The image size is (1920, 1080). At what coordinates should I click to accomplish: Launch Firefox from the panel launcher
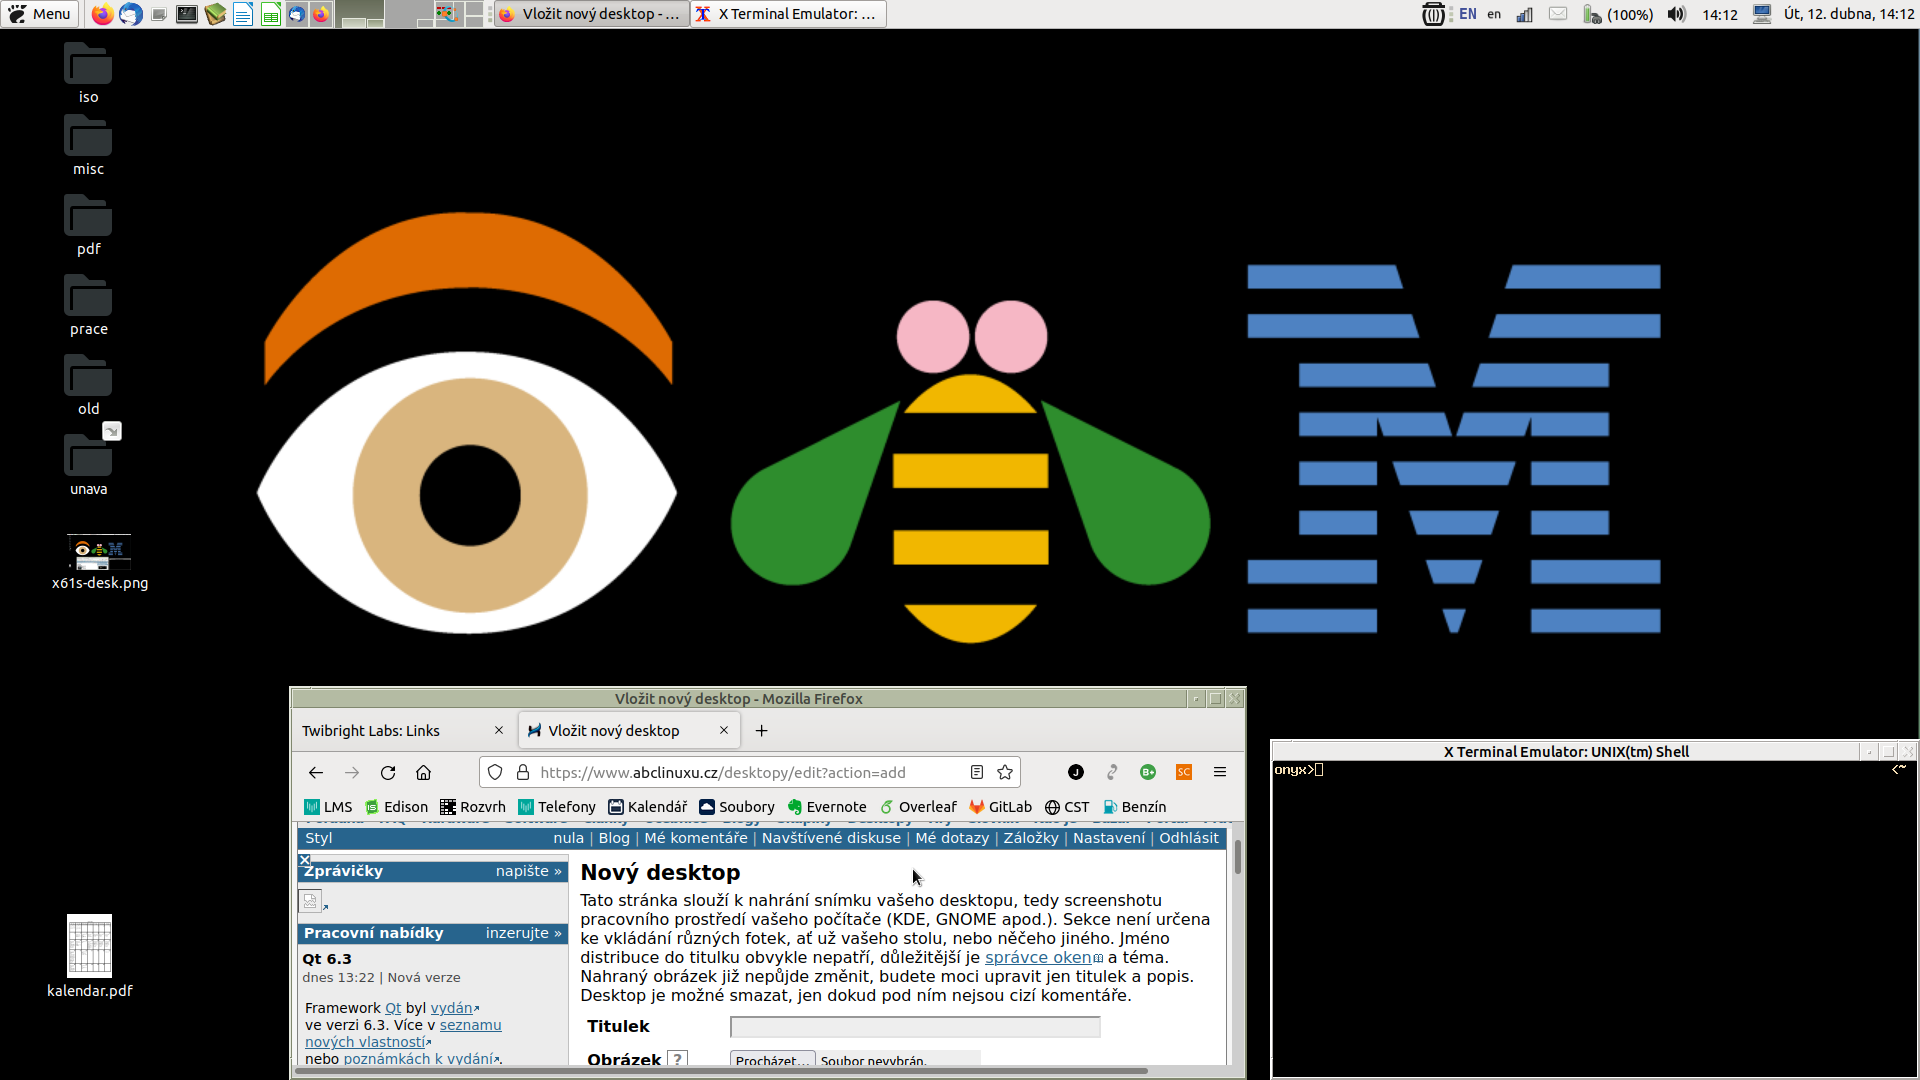102,14
